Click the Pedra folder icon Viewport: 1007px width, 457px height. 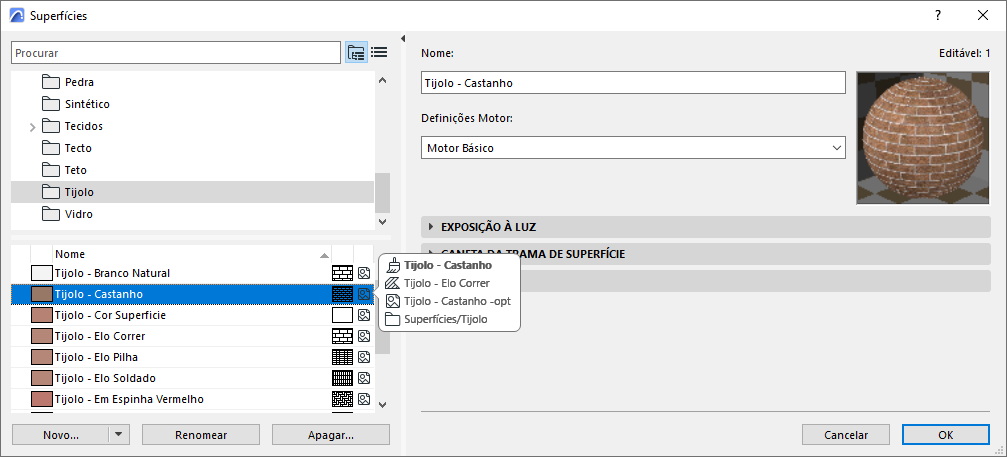pyautogui.click(x=52, y=82)
